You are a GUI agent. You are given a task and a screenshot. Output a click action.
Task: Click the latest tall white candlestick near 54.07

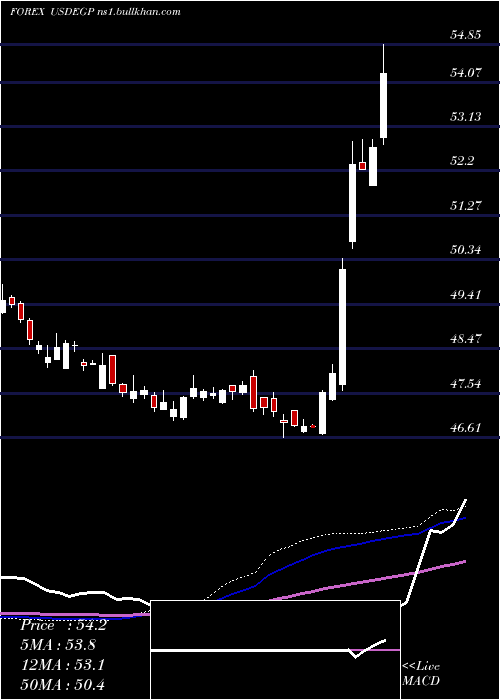point(383,95)
